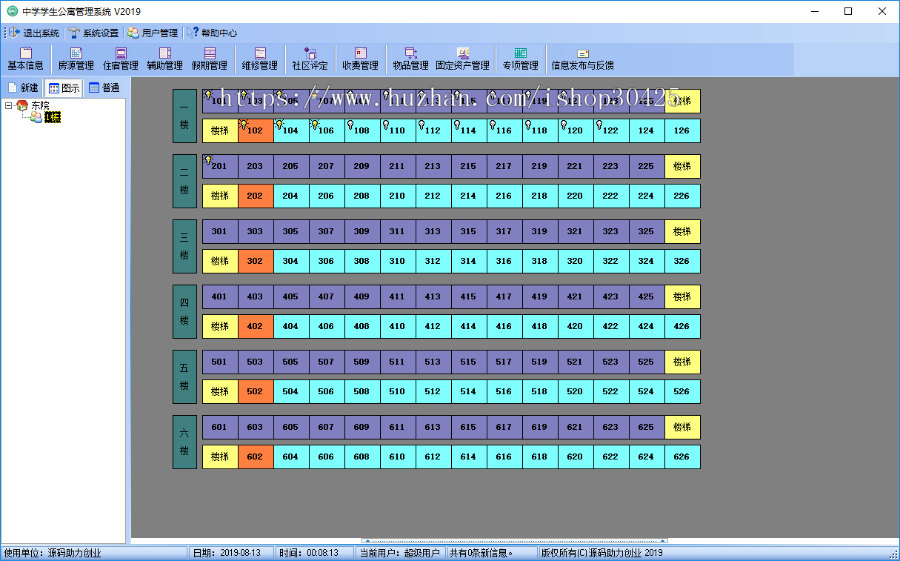
Task: Switch to the 普通 view mode
Action: pyautogui.click(x=104, y=88)
